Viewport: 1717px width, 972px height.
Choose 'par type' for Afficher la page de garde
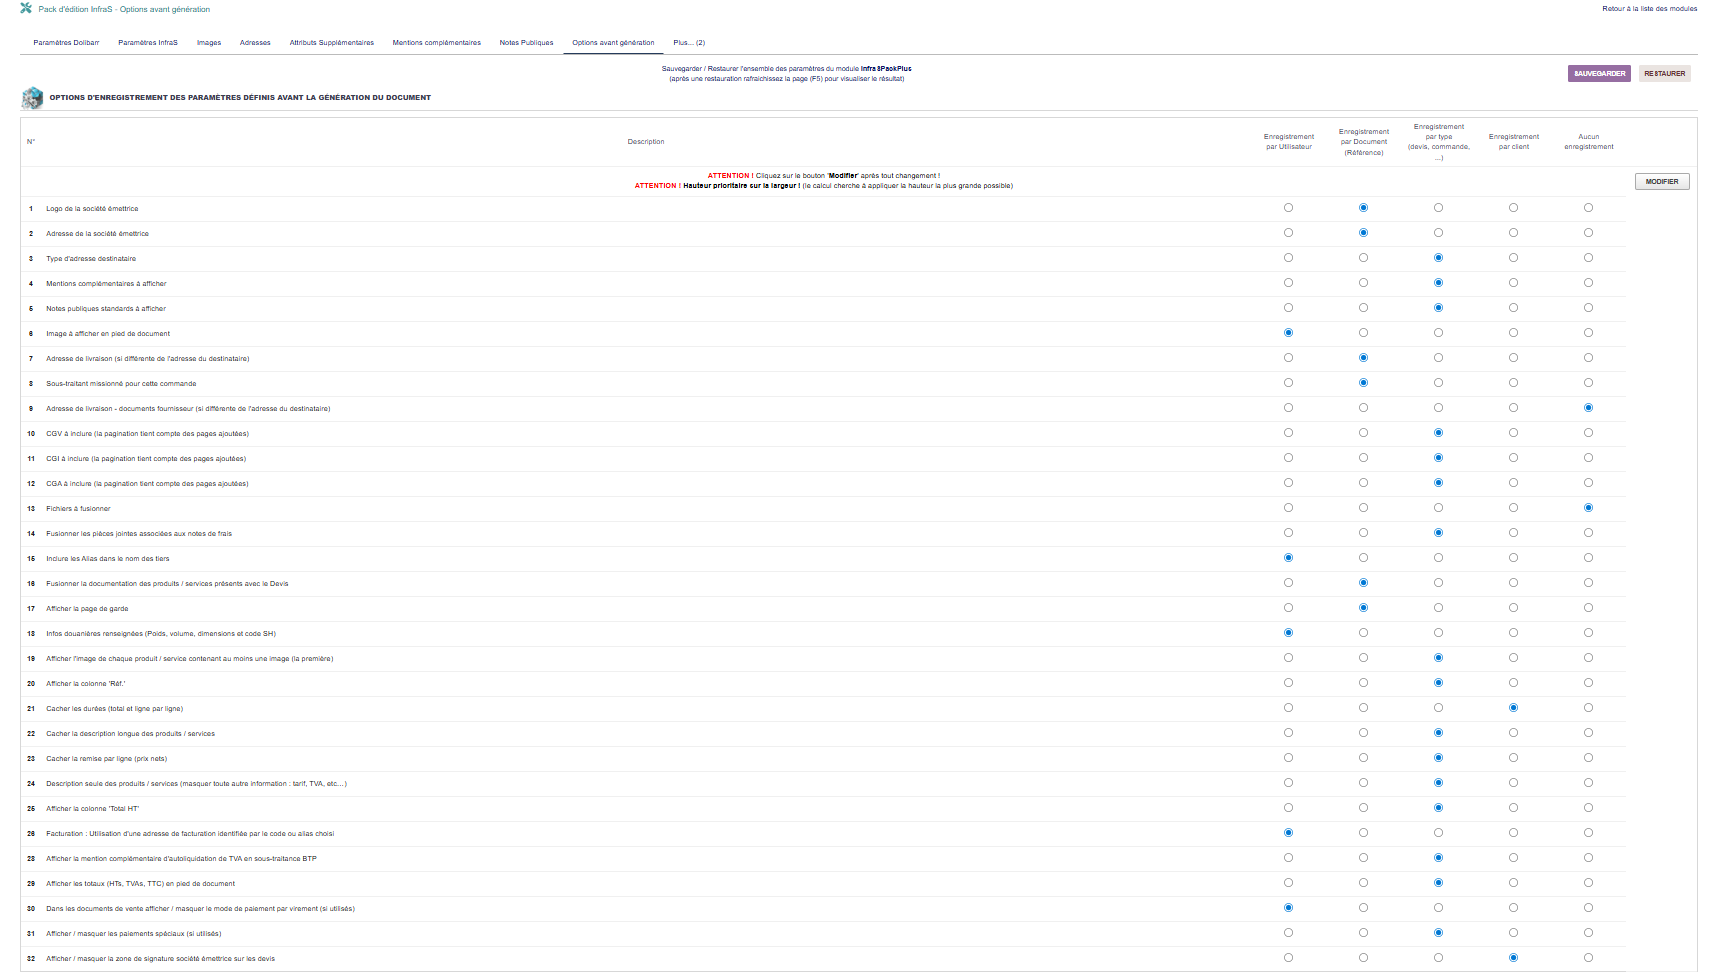[1438, 608]
